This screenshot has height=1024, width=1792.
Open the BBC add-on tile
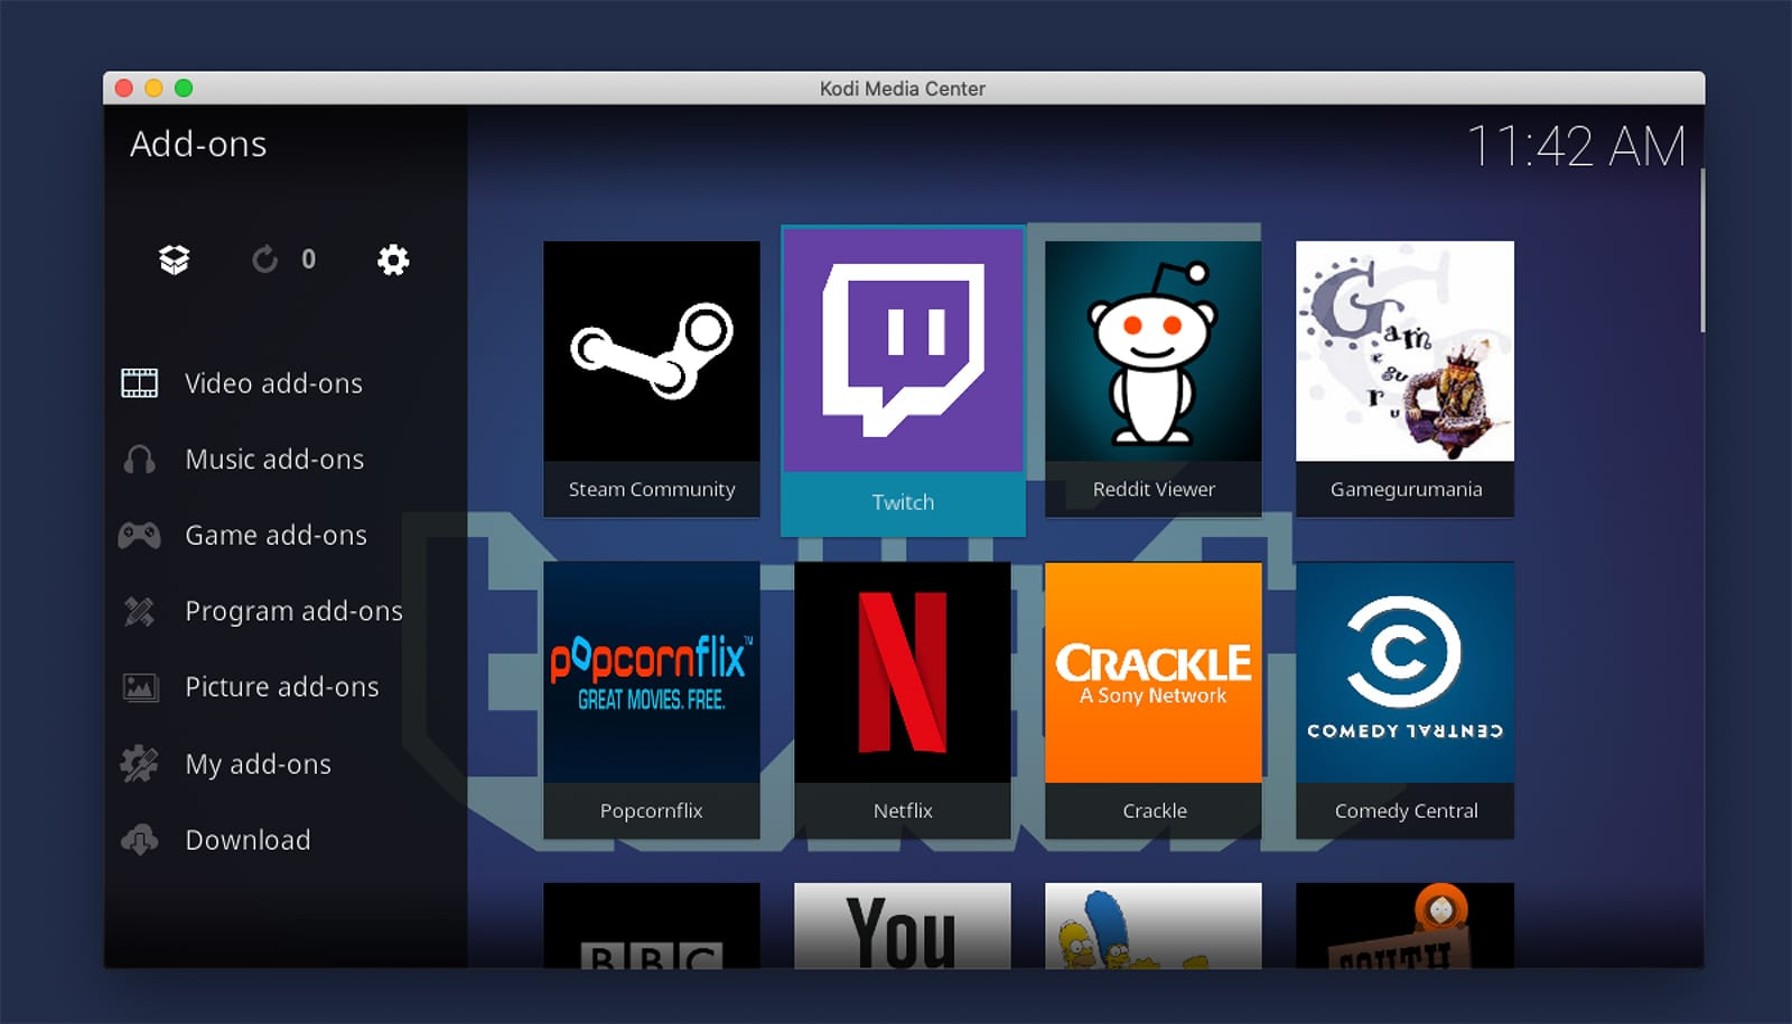(652, 925)
